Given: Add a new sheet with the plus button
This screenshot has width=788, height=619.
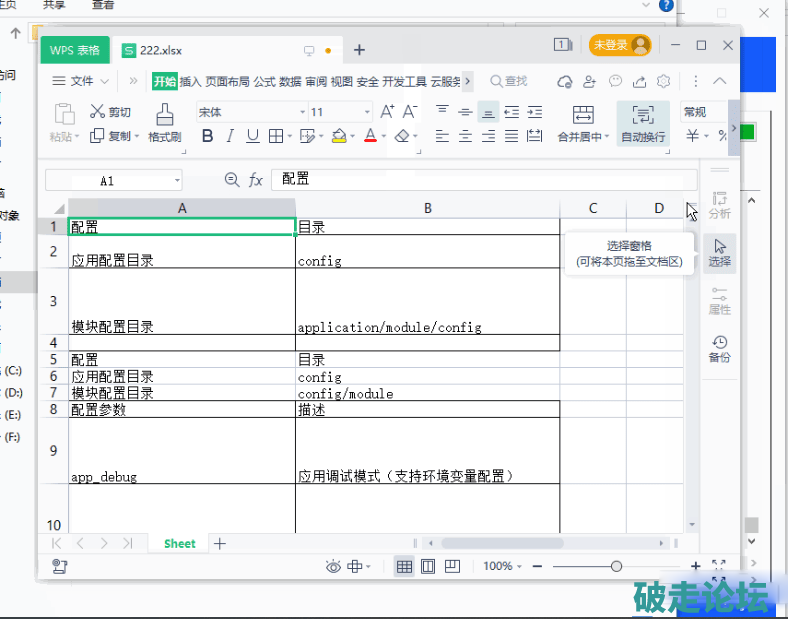Looking at the screenshot, I should [x=220, y=543].
